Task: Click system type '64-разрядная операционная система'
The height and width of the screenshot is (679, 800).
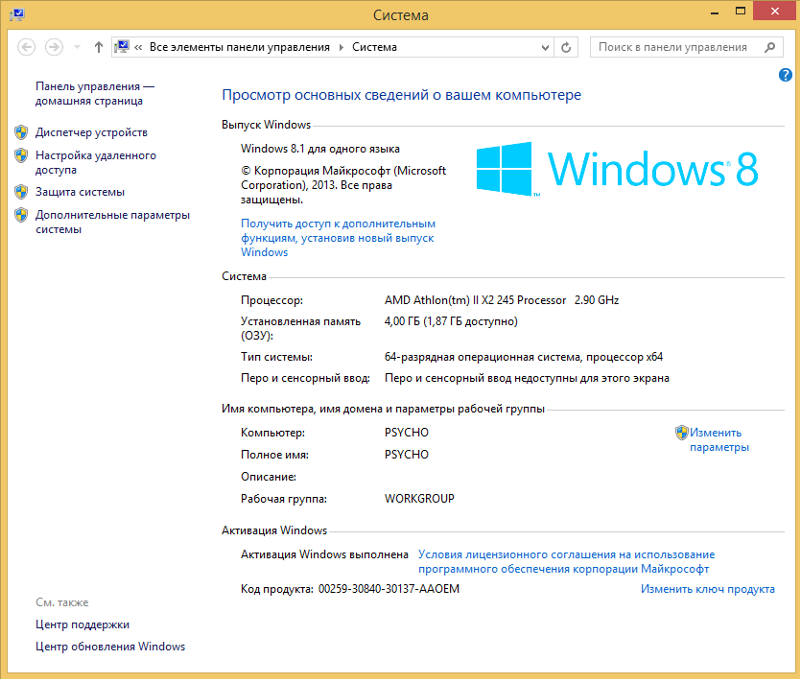Action: click(483, 357)
